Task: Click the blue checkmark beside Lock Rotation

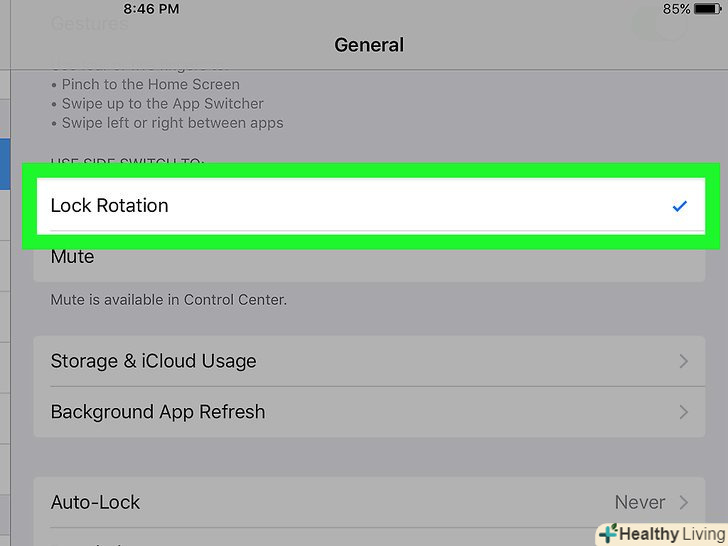Action: pyautogui.click(x=680, y=206)
